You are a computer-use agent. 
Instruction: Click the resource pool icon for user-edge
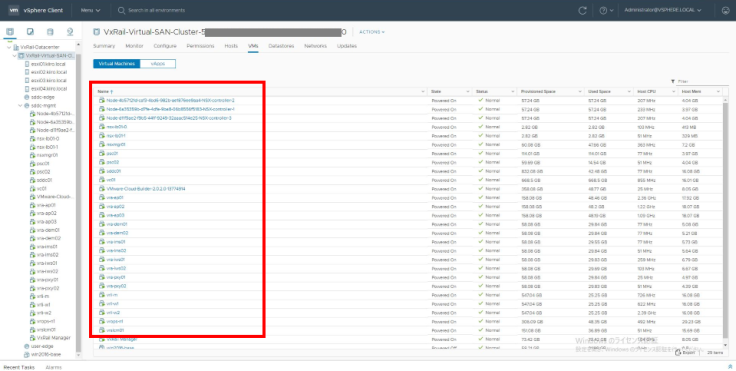[27, 346]
